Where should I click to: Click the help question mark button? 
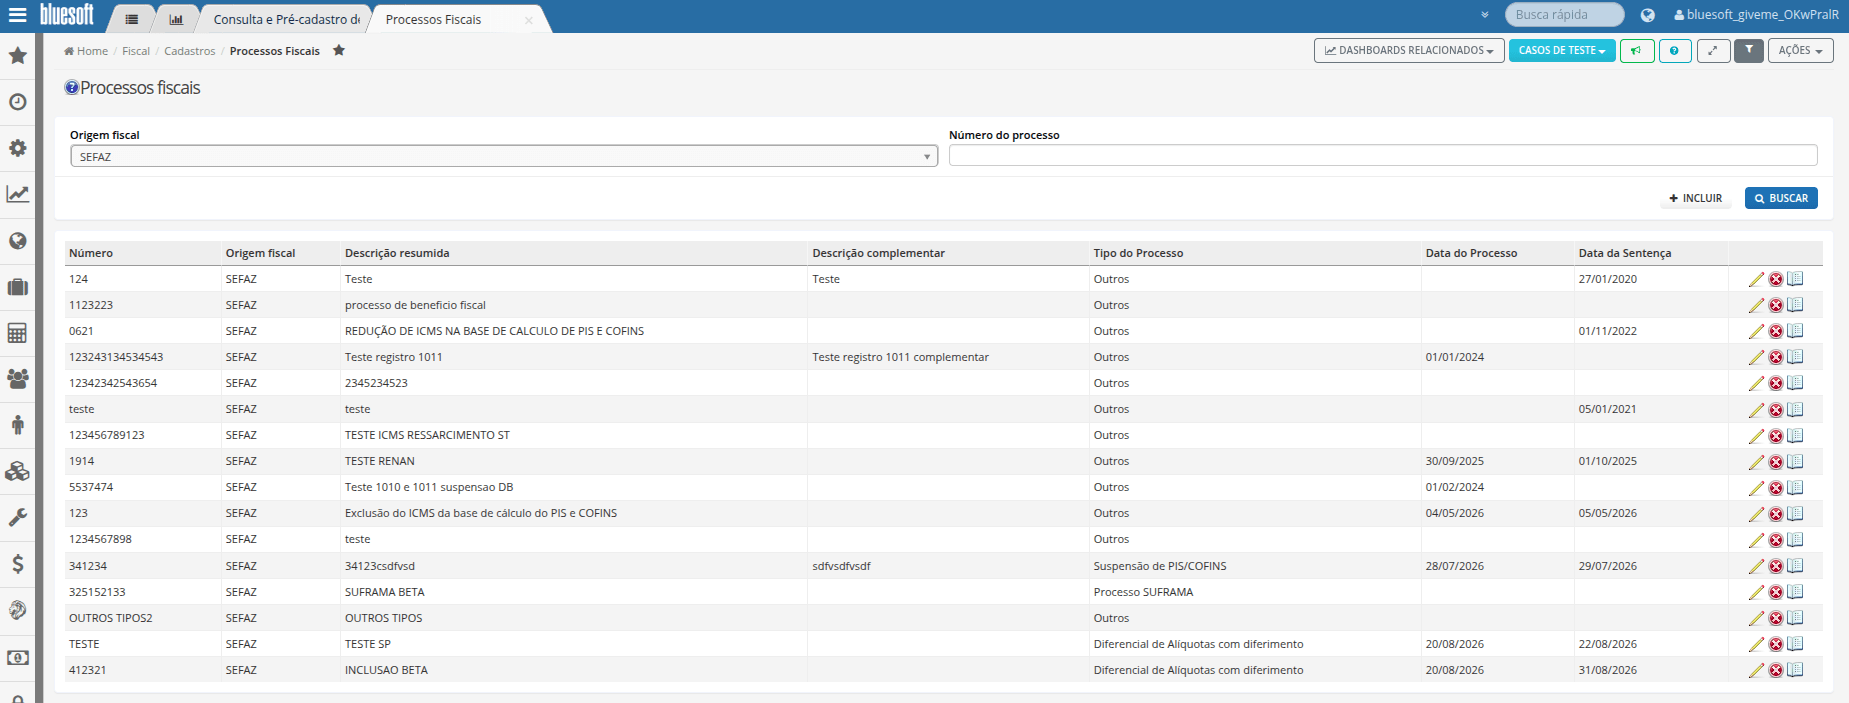1675,50
